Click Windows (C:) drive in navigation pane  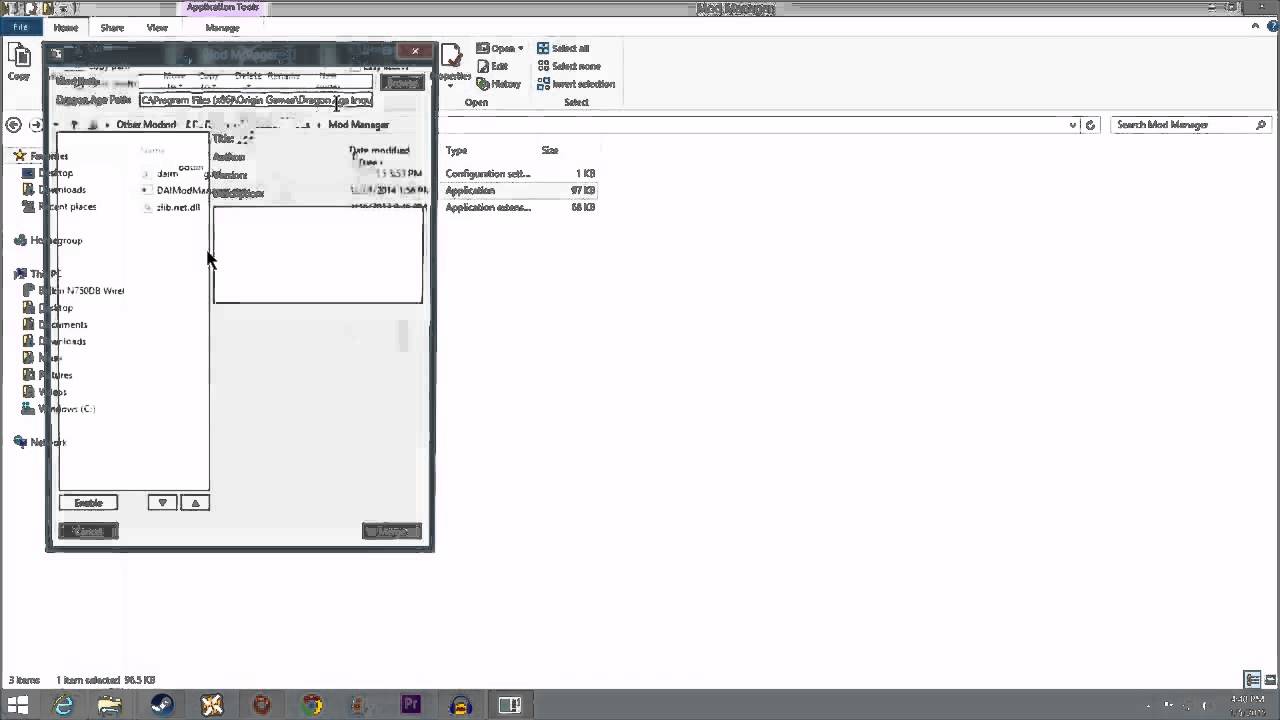(x=66, y=409)
